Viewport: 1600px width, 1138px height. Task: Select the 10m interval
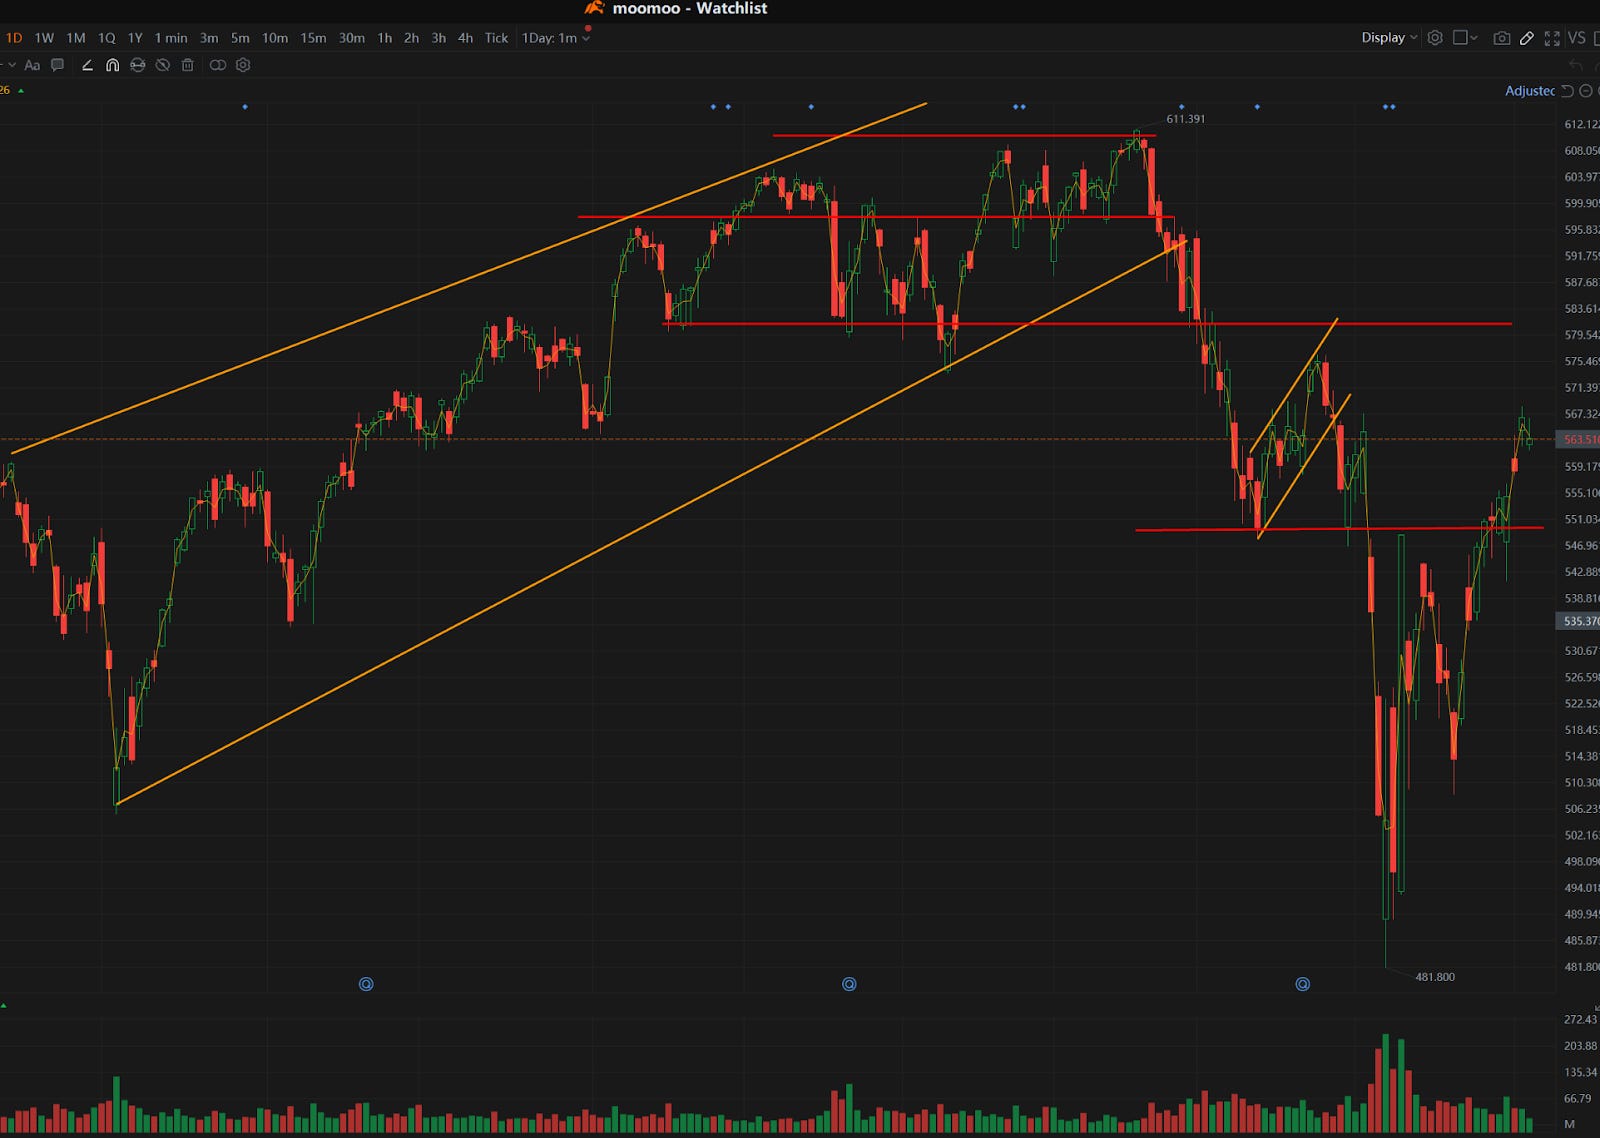(275, 38)
